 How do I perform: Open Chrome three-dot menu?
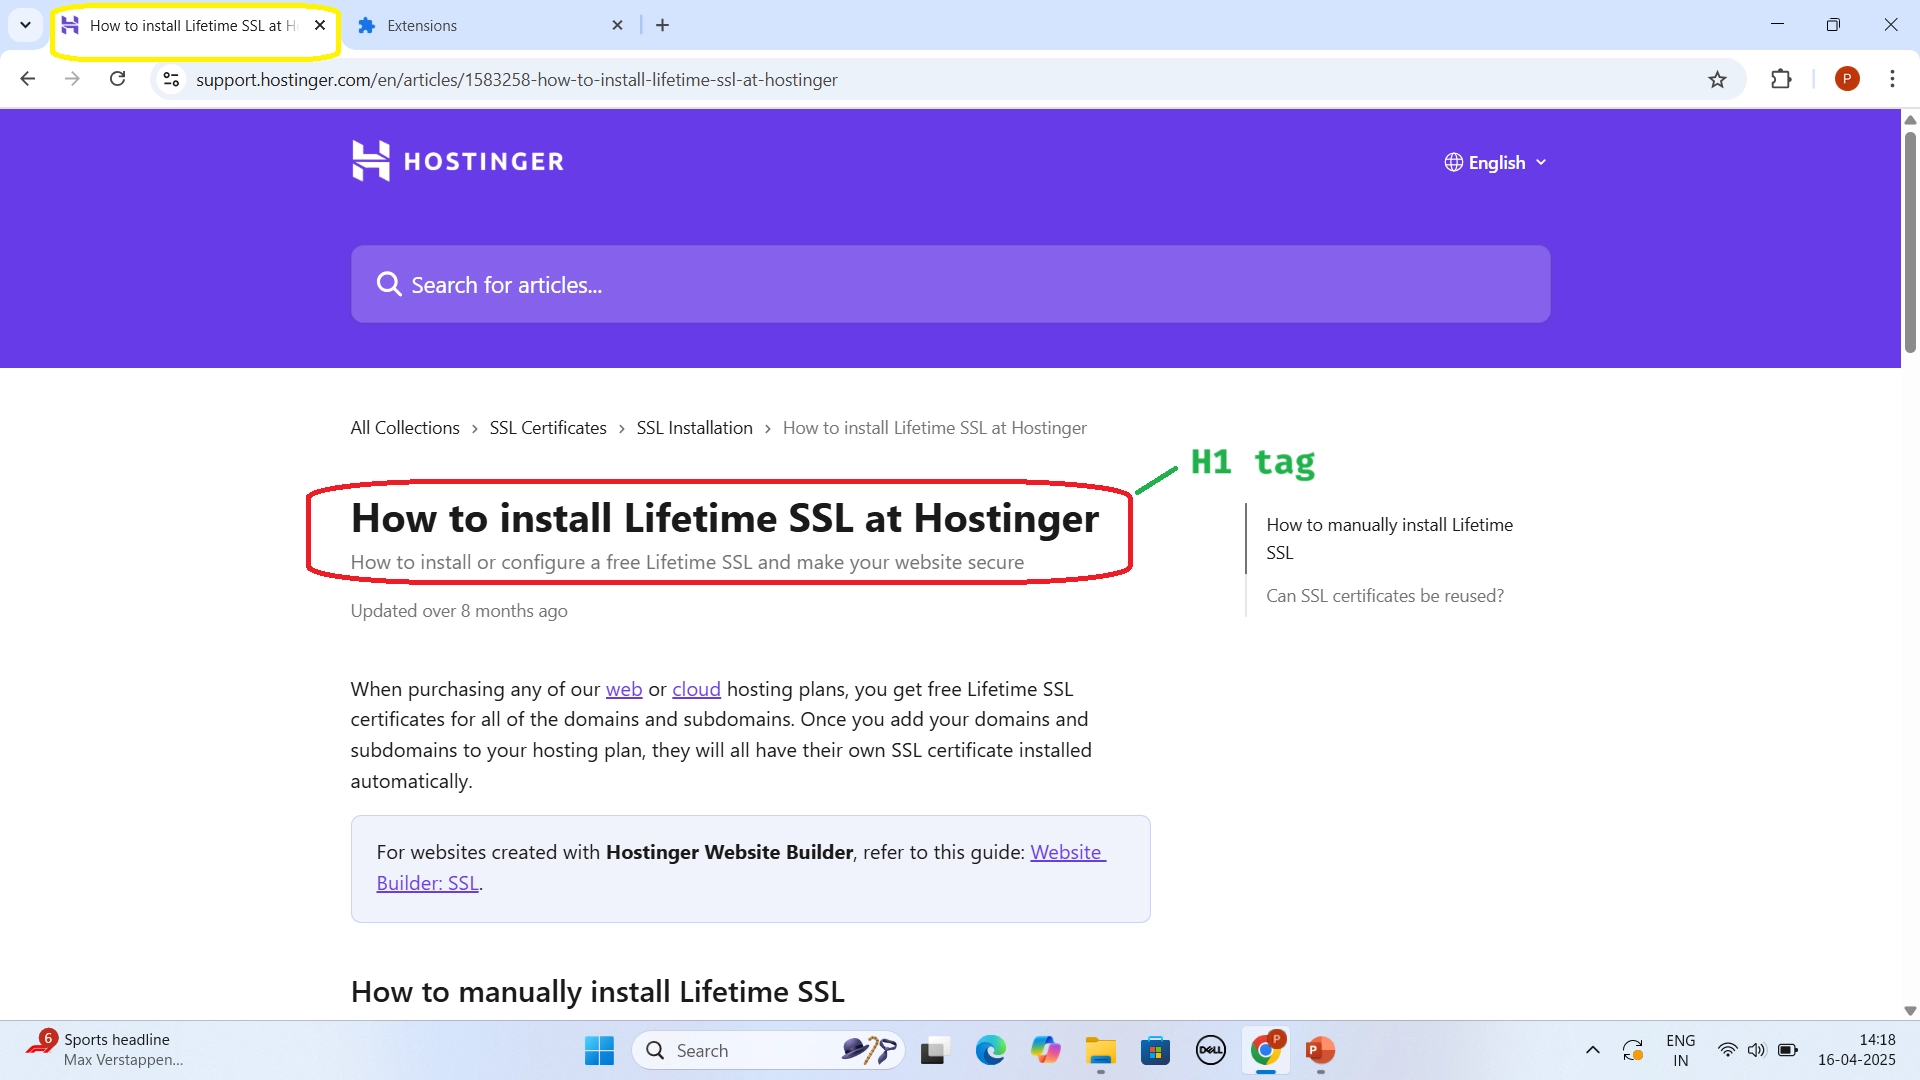1892,80
